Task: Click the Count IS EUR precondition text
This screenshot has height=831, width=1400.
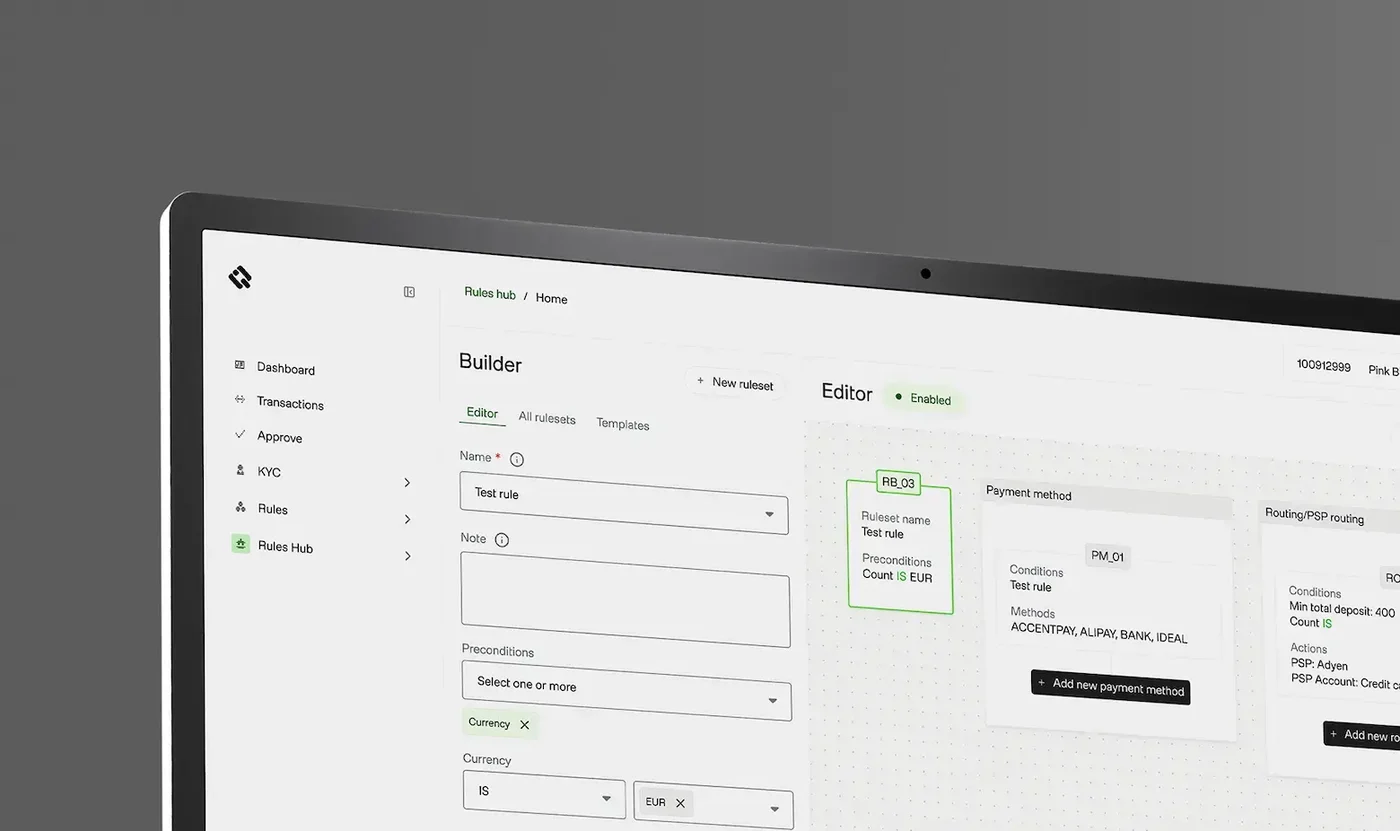Action: point(897,576)
